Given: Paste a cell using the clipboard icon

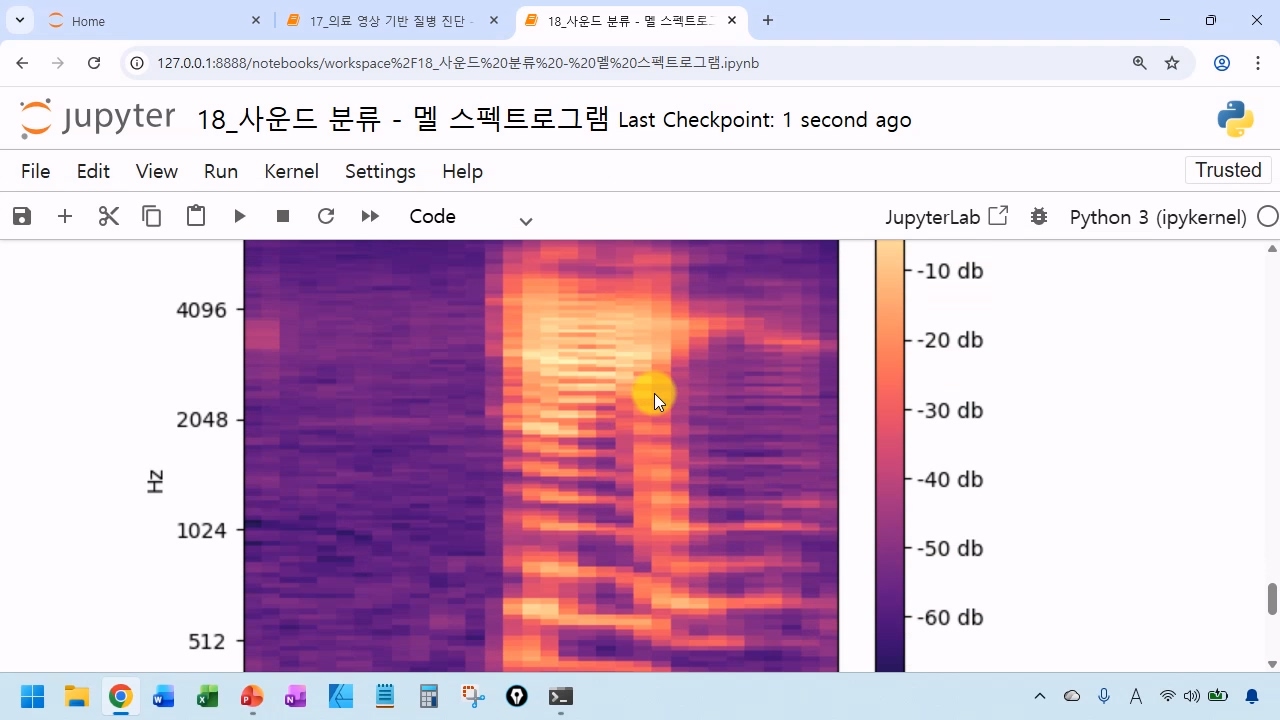Looking at the screenshot, I should tap(196, 216).
